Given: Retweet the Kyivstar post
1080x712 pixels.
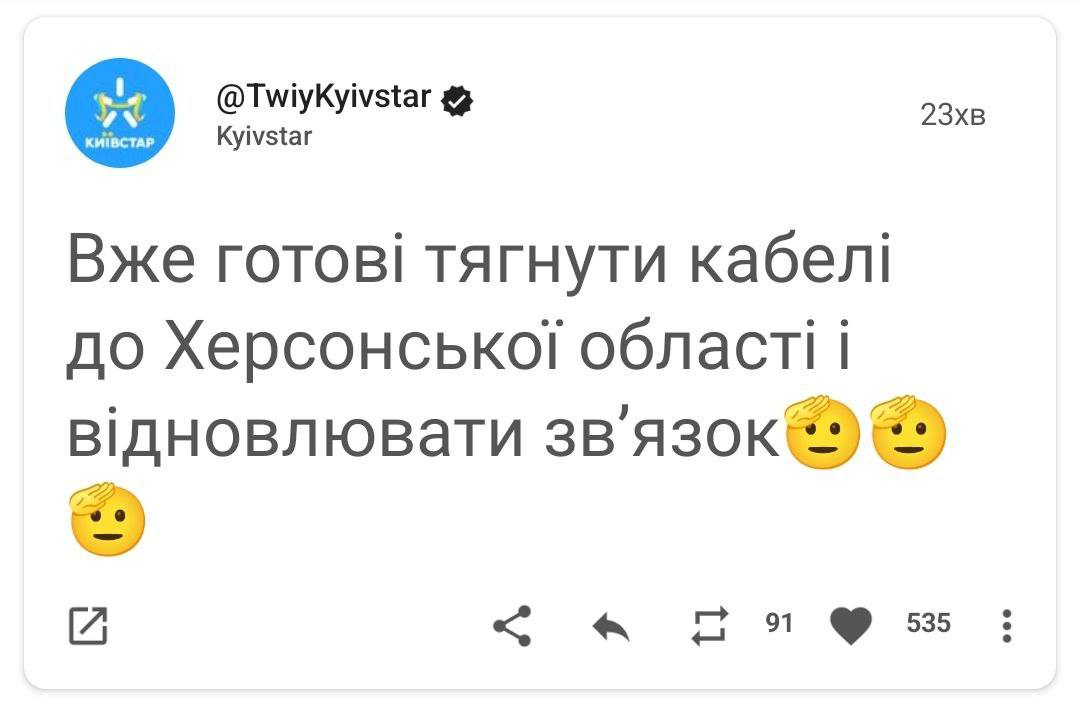Looking at the screenshot, I should [x=710, y=626].
